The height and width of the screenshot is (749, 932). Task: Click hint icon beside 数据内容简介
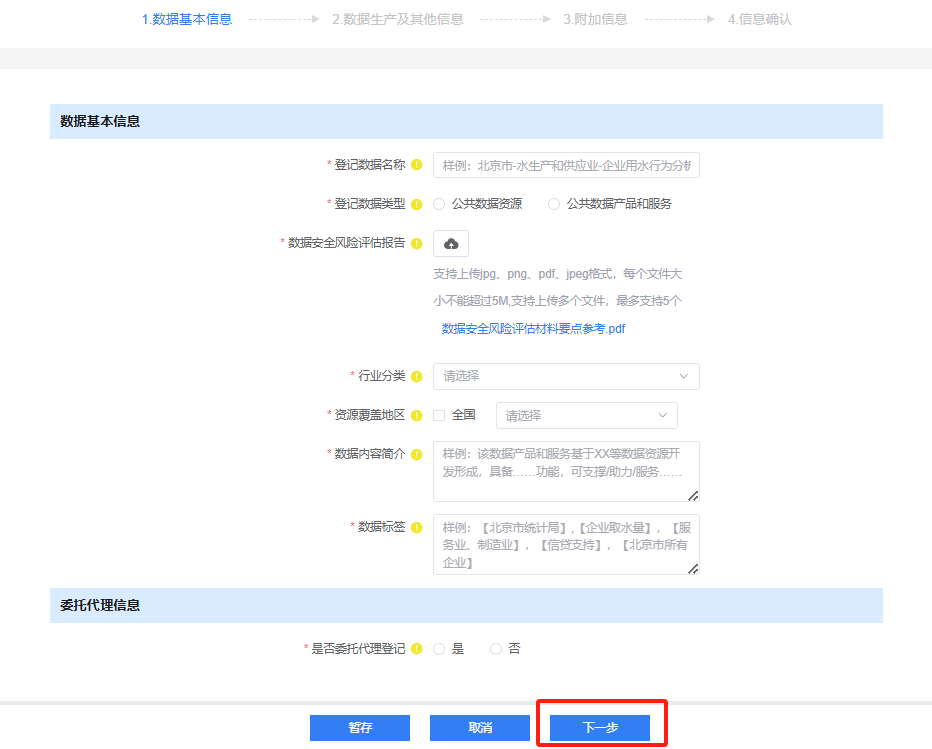coord(416,454)
